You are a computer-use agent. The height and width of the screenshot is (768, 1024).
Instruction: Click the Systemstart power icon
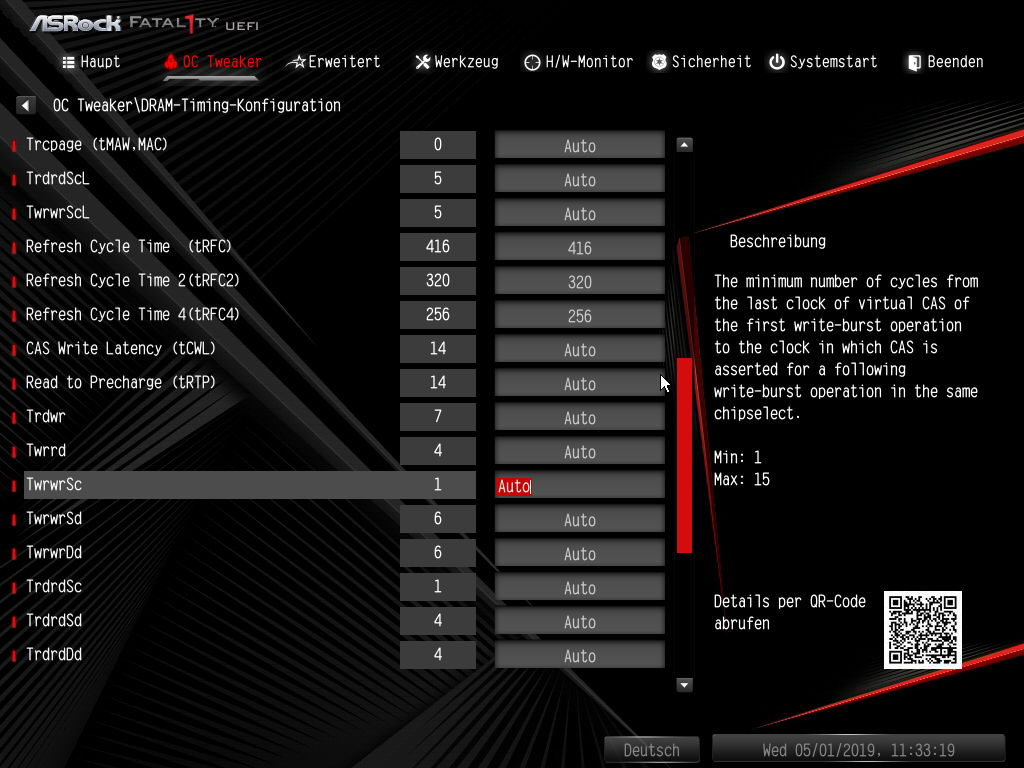[x=776, y=62]
